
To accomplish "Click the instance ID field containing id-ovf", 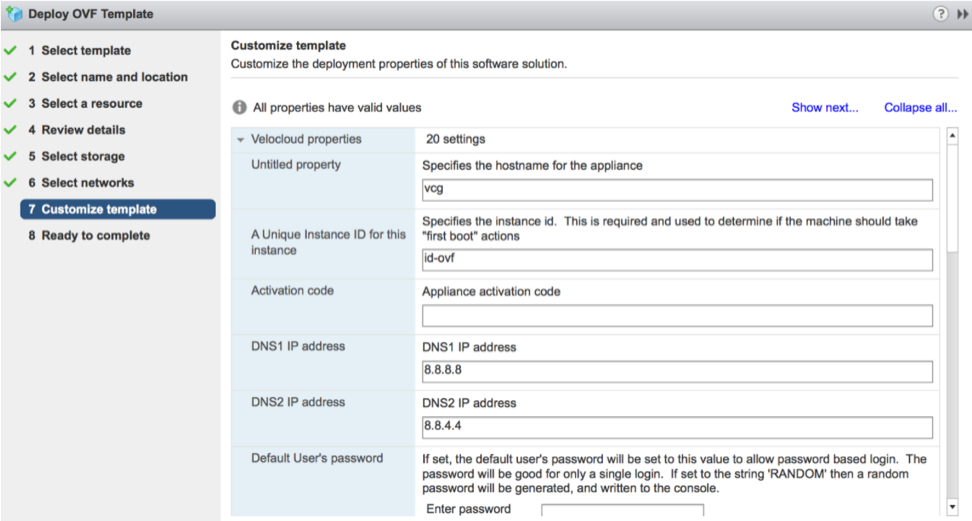I will (677, 260).
